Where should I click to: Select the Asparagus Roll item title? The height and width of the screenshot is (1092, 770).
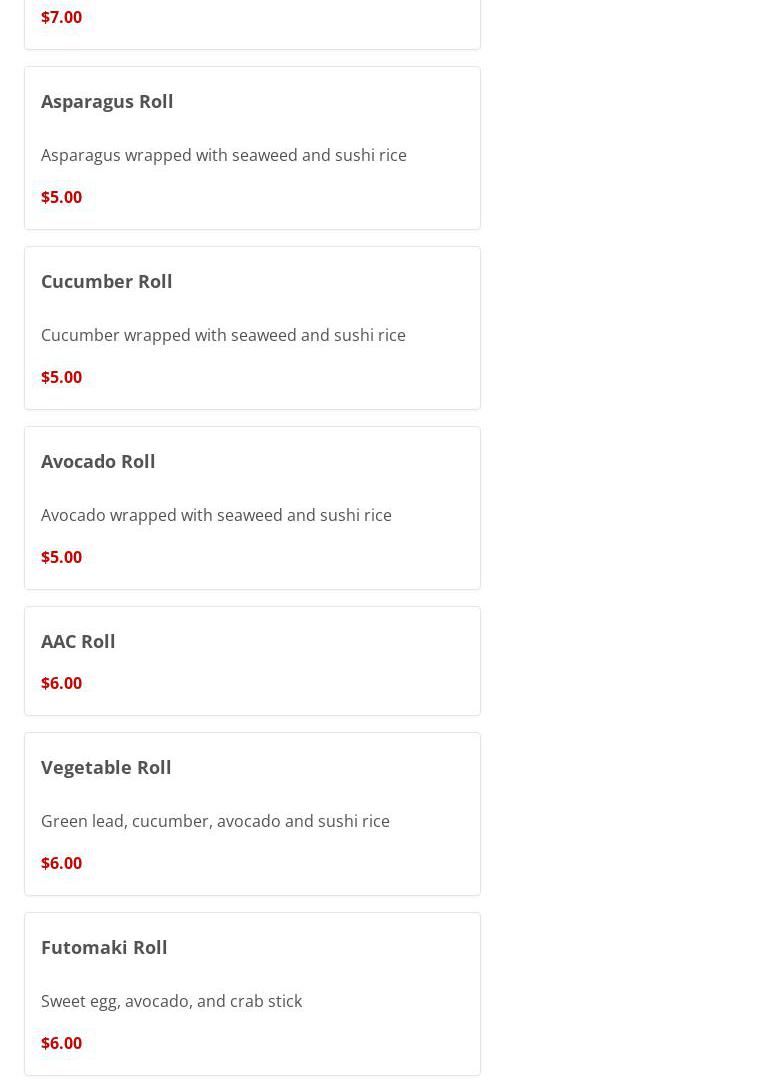pos(107,101)
